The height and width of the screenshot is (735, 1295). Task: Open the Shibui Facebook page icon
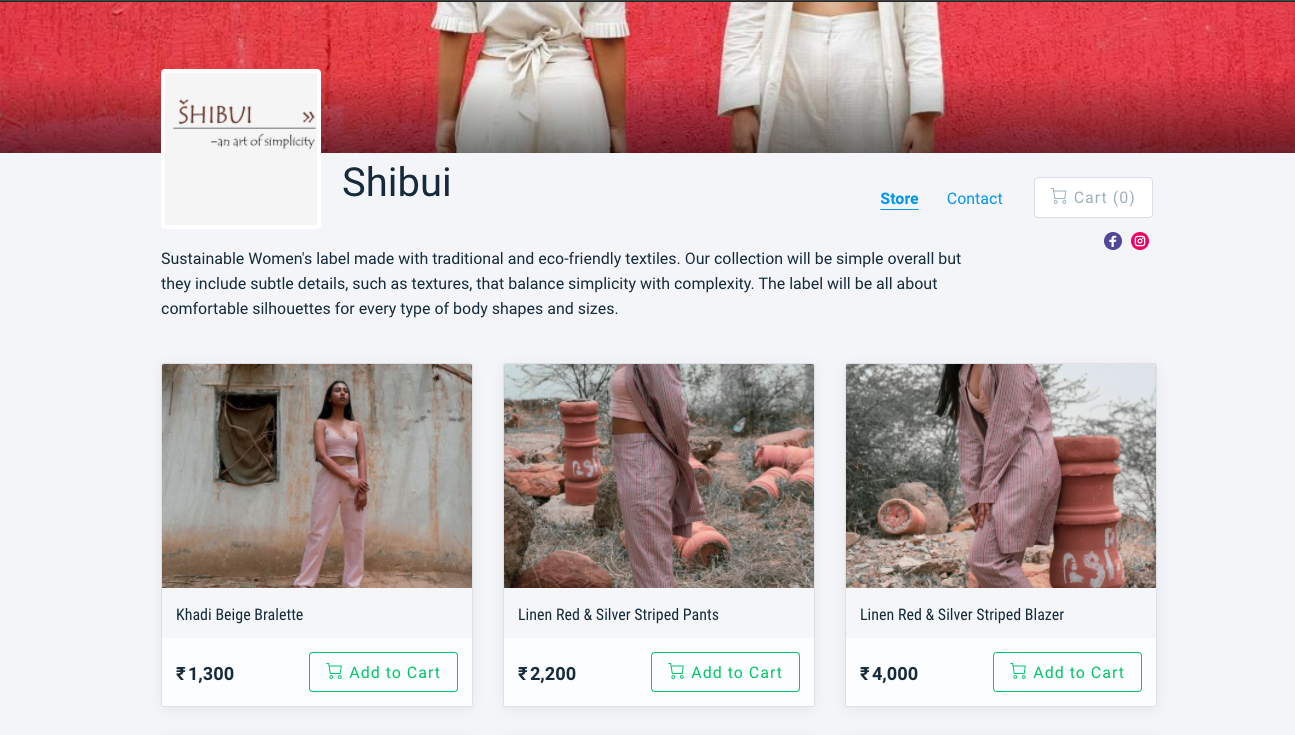tap(1113, 241)
